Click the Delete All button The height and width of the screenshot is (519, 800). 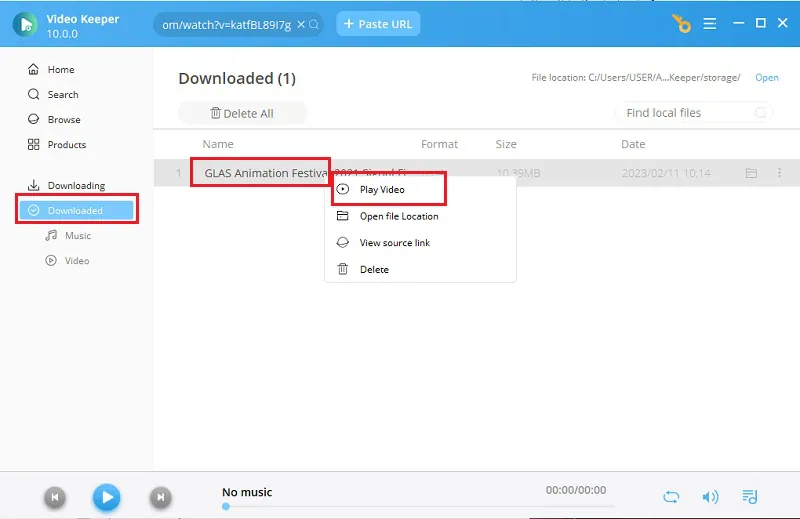(242, 113)
